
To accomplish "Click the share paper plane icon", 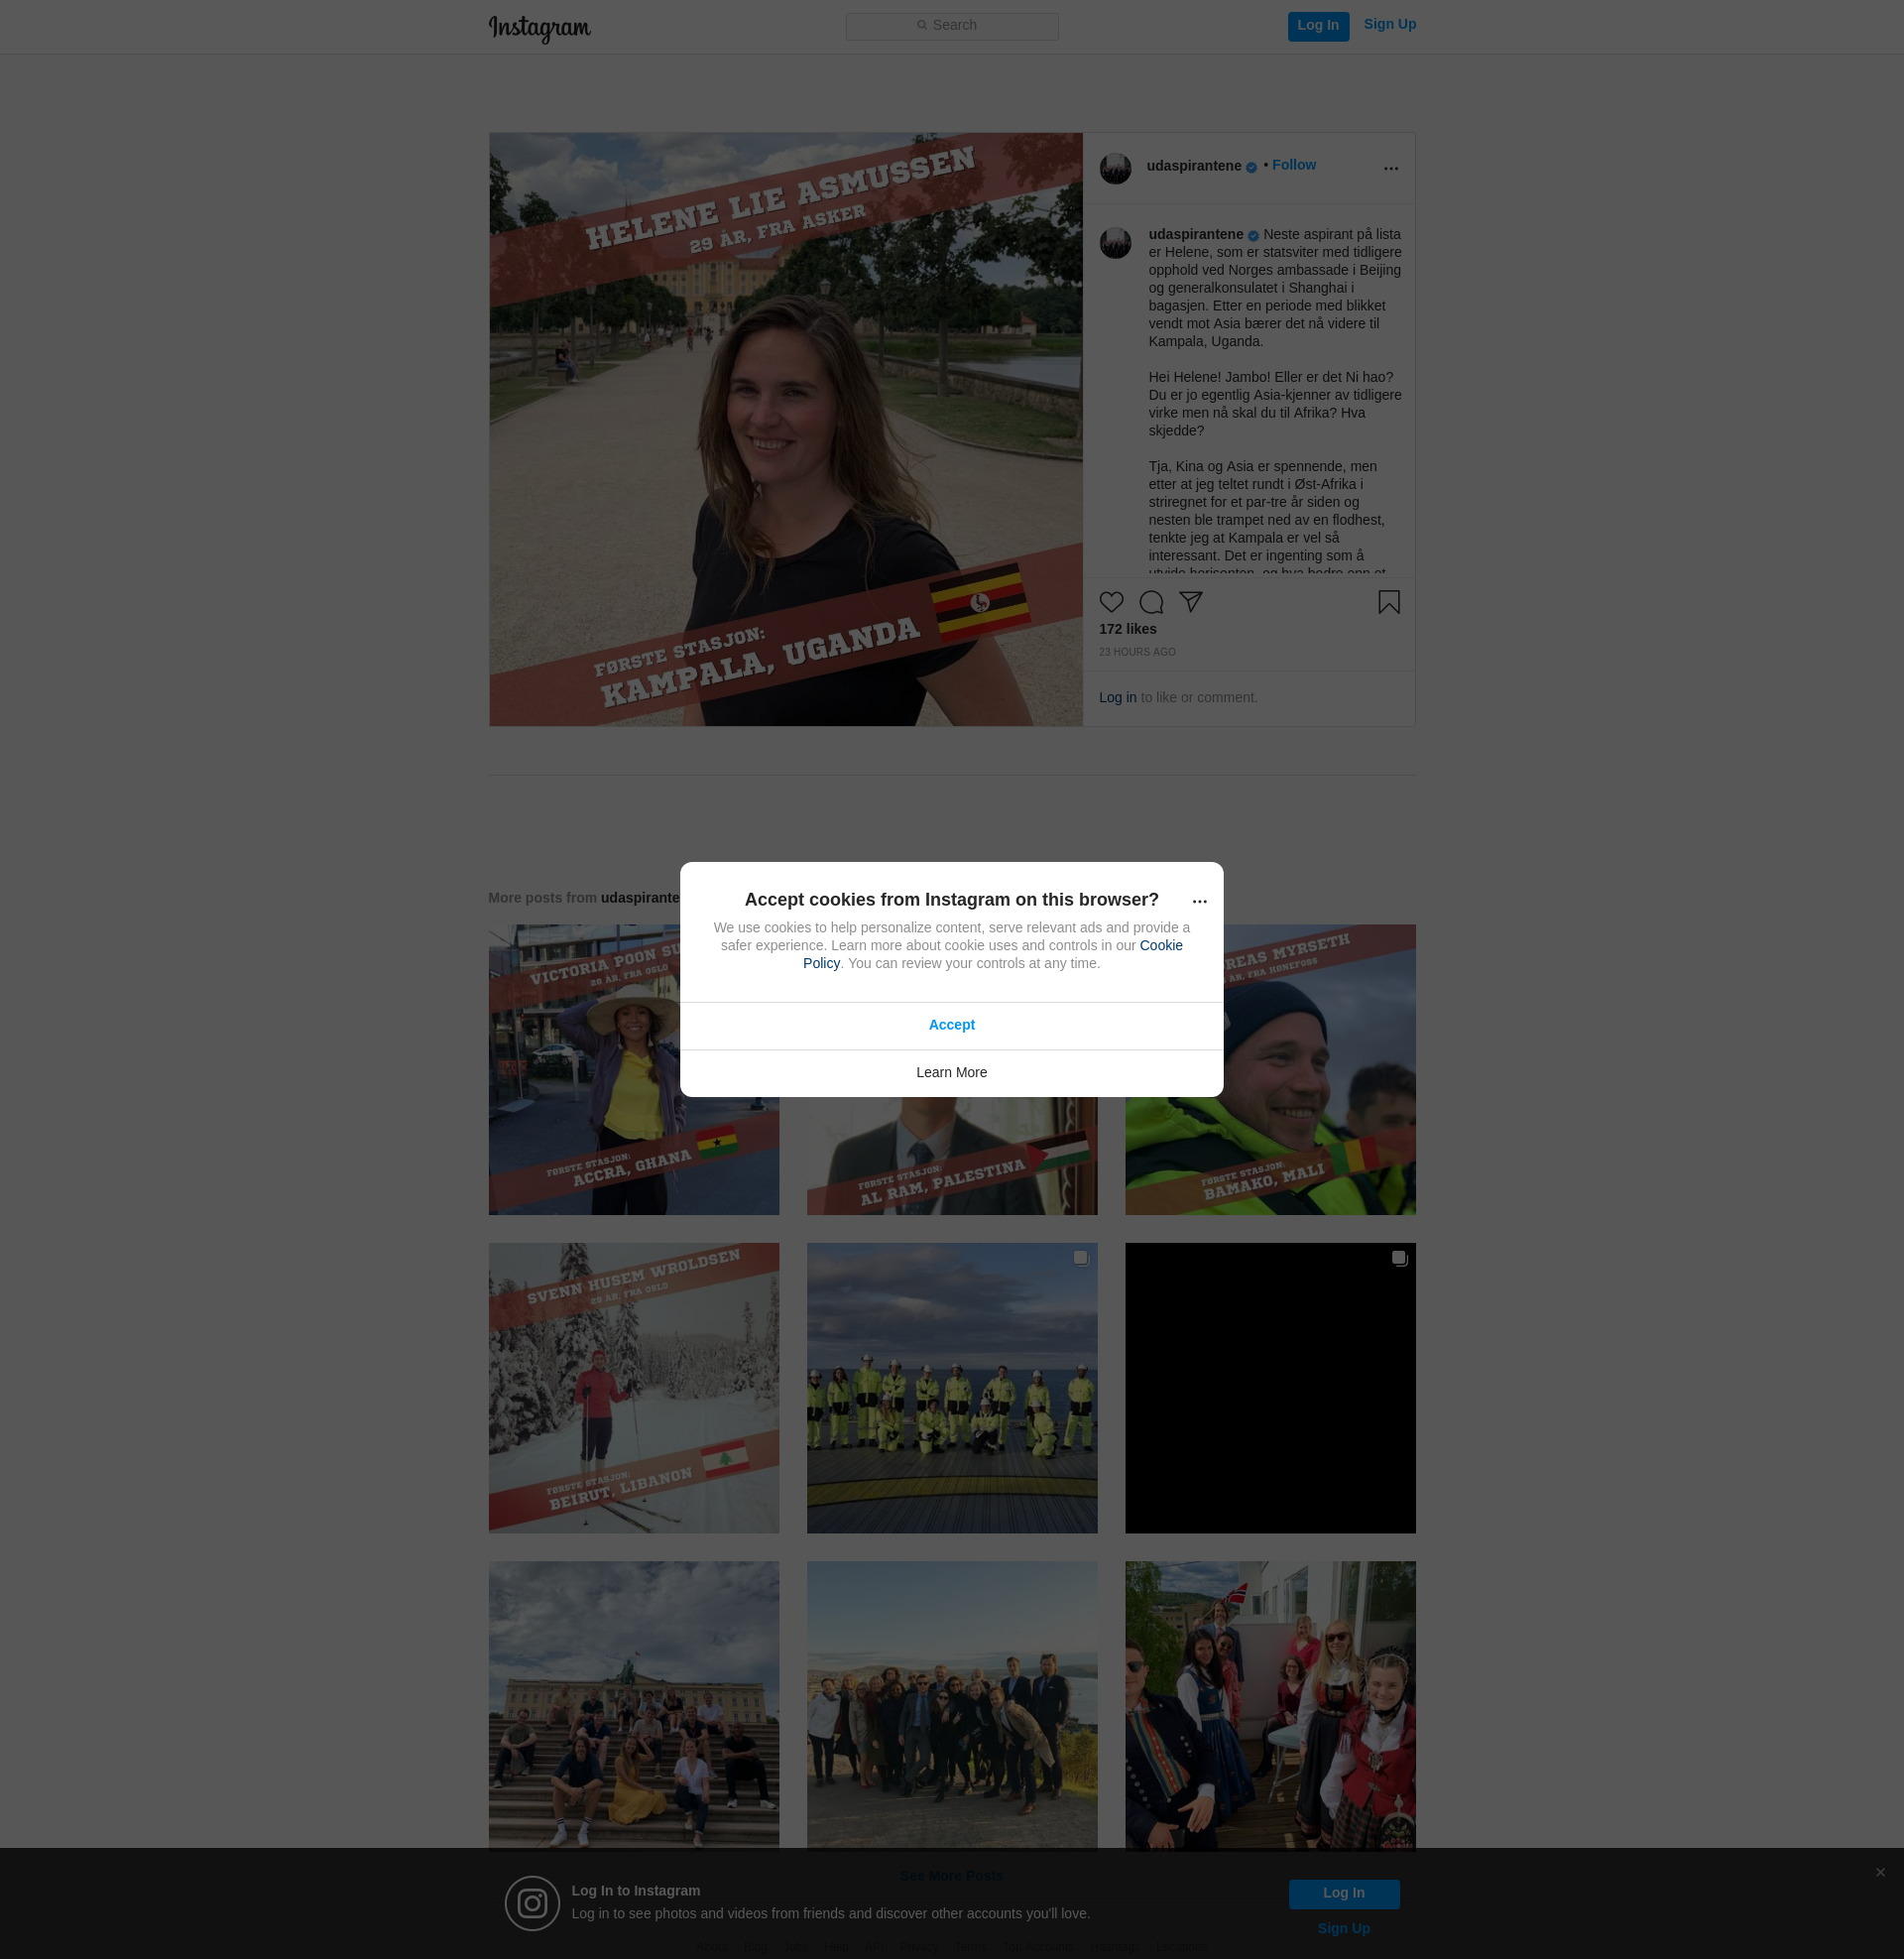I will click(x=1190, y=602).
